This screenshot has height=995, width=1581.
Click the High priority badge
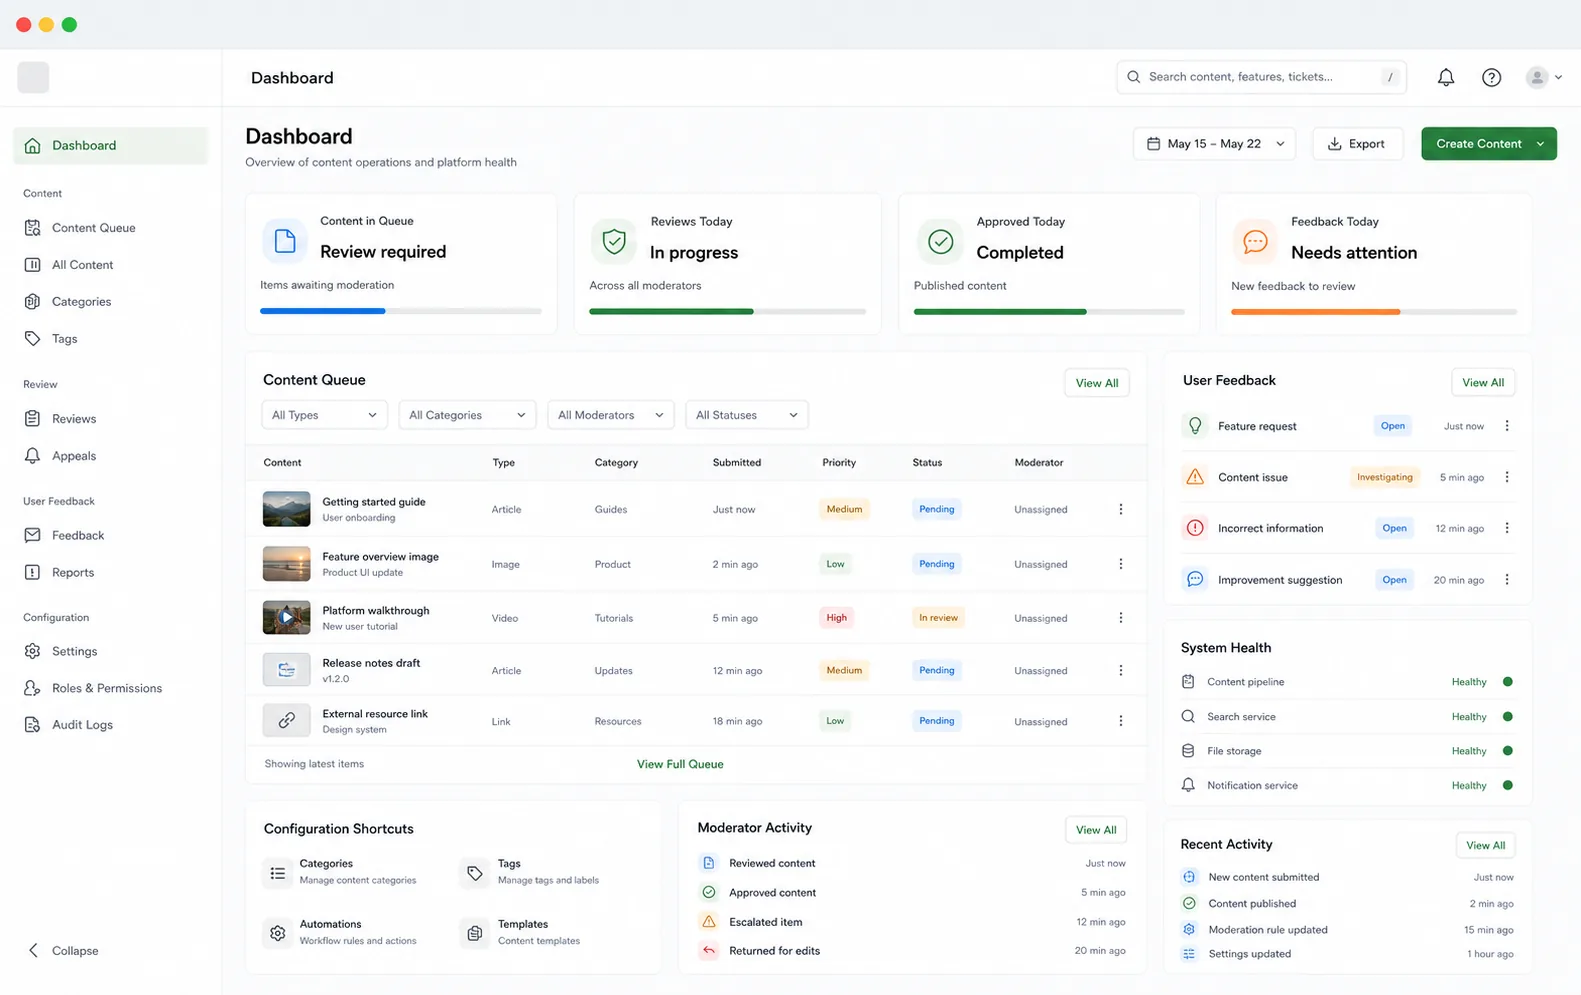click(x=837, y=618)
